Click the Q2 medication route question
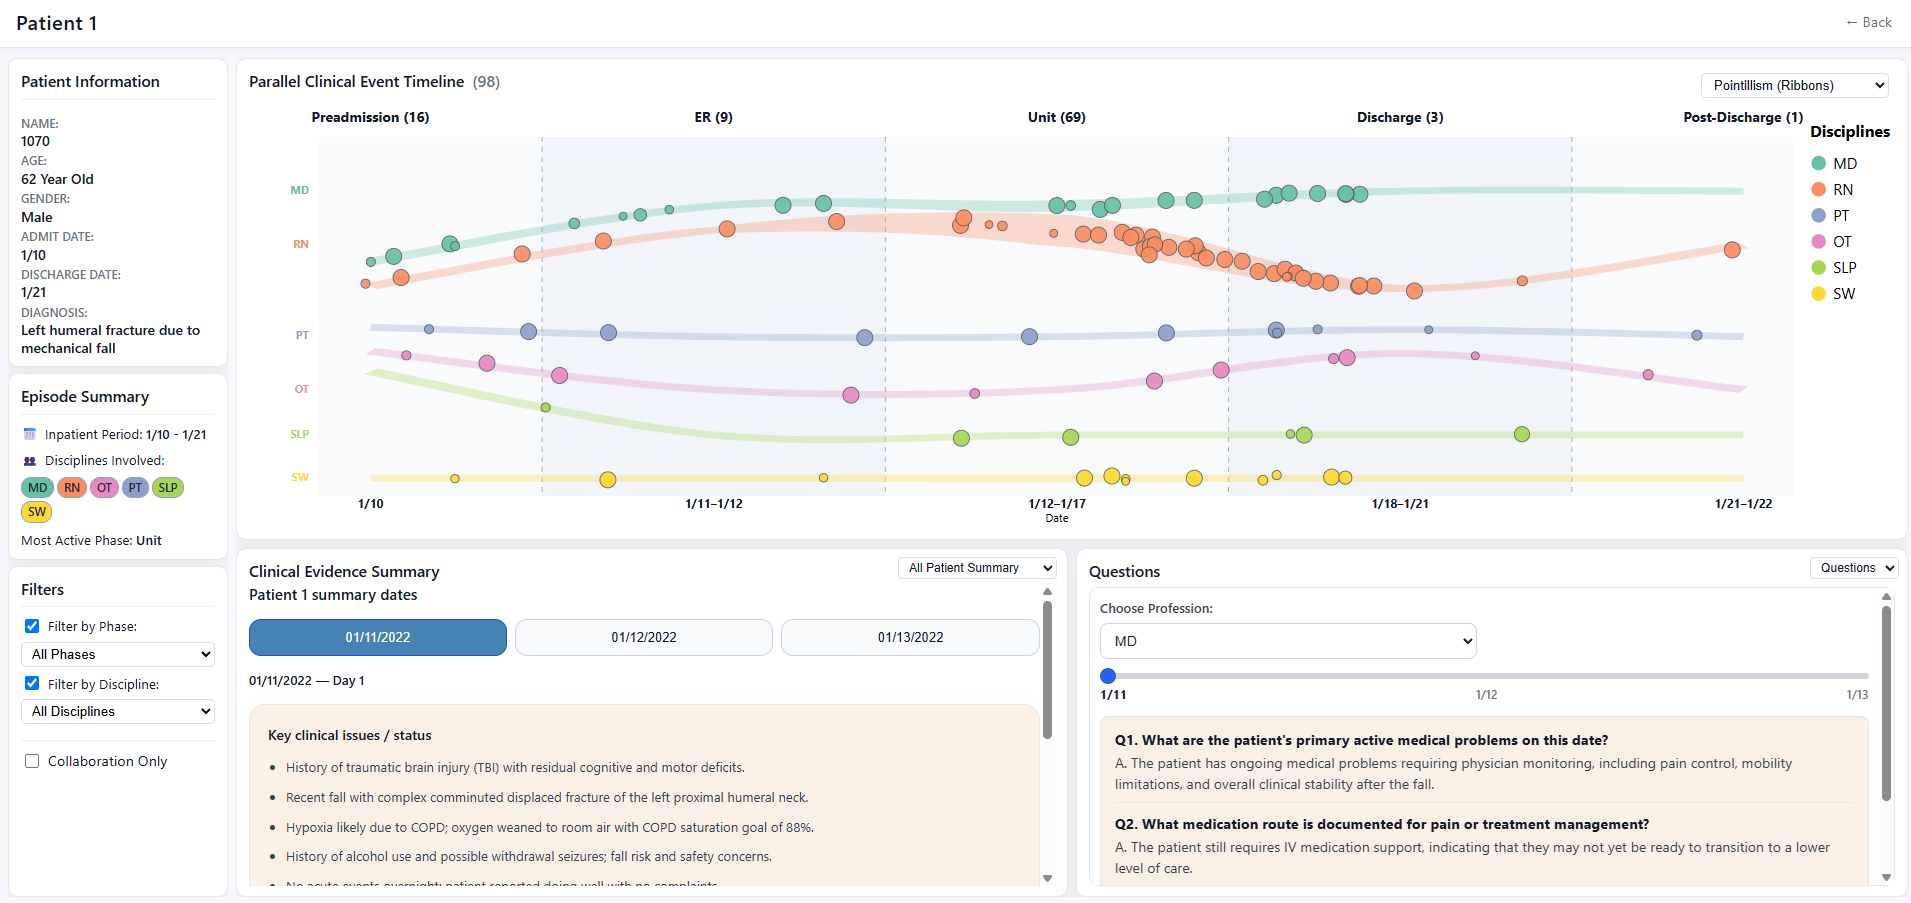This screenshot has width=1911, height=903. (1382, 824)
